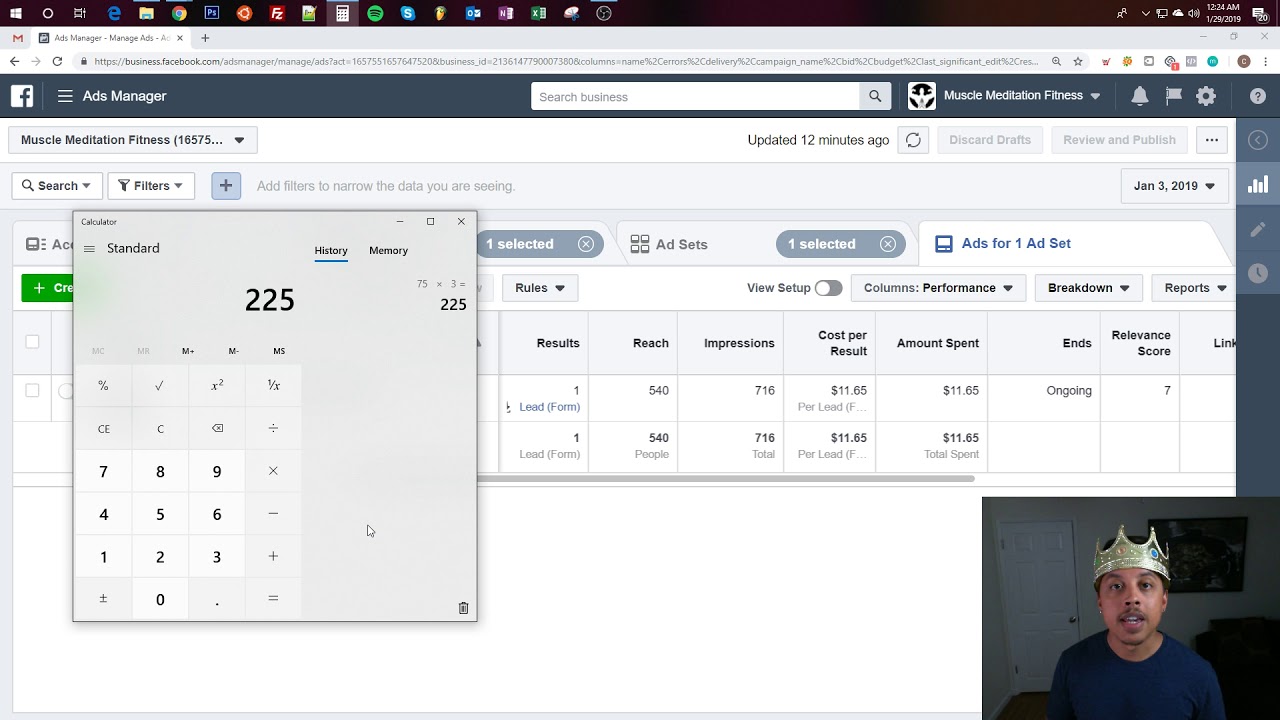Open Excel from the taskbar
Screen dimensions: 1280x720
click(x=538, y=13)
